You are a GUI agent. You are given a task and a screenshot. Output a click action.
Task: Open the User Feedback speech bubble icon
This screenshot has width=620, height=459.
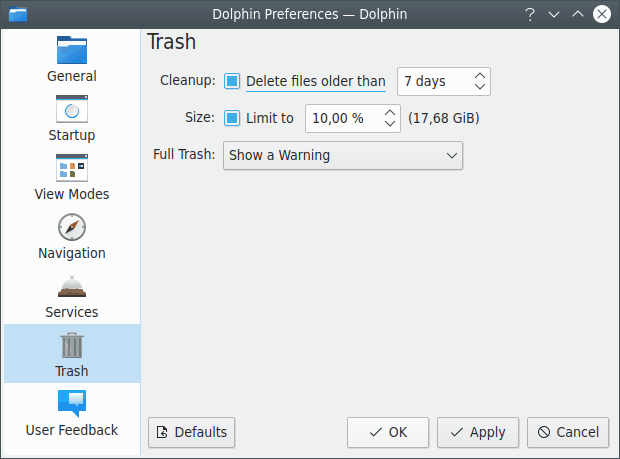72,403
